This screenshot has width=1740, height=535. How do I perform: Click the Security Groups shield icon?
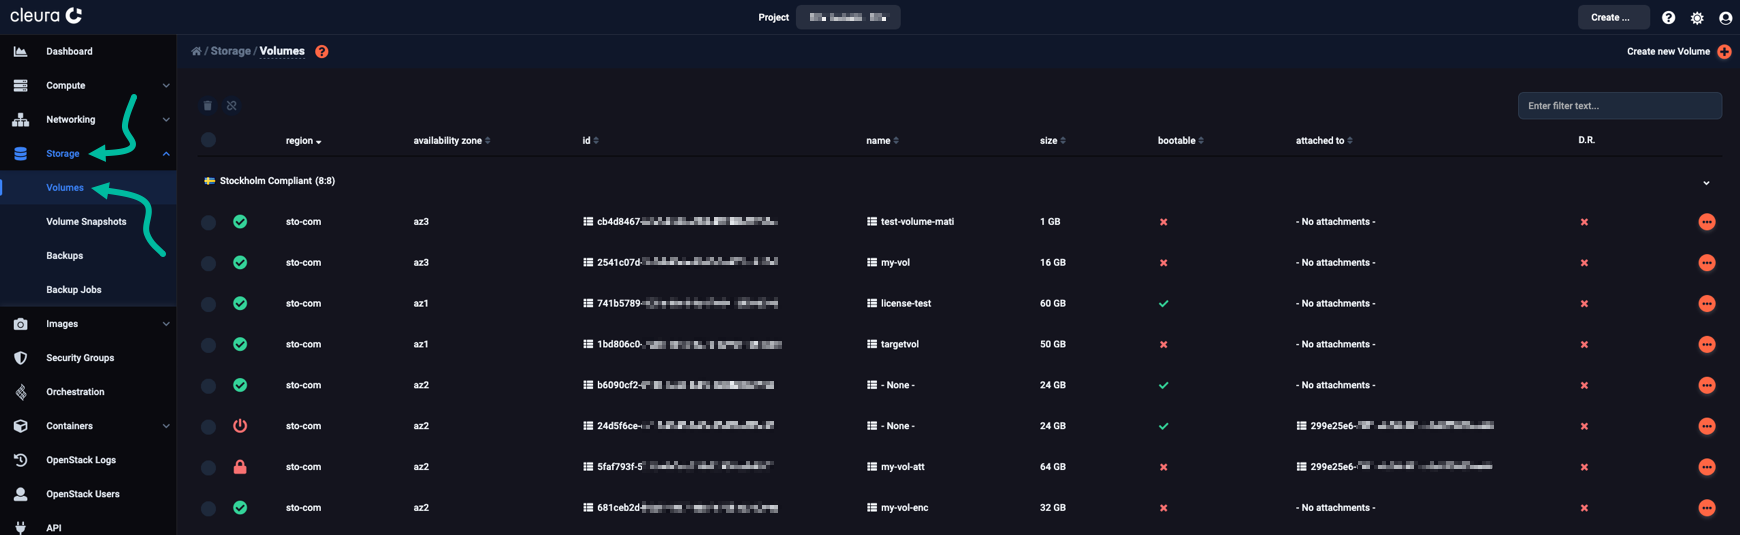20,358
